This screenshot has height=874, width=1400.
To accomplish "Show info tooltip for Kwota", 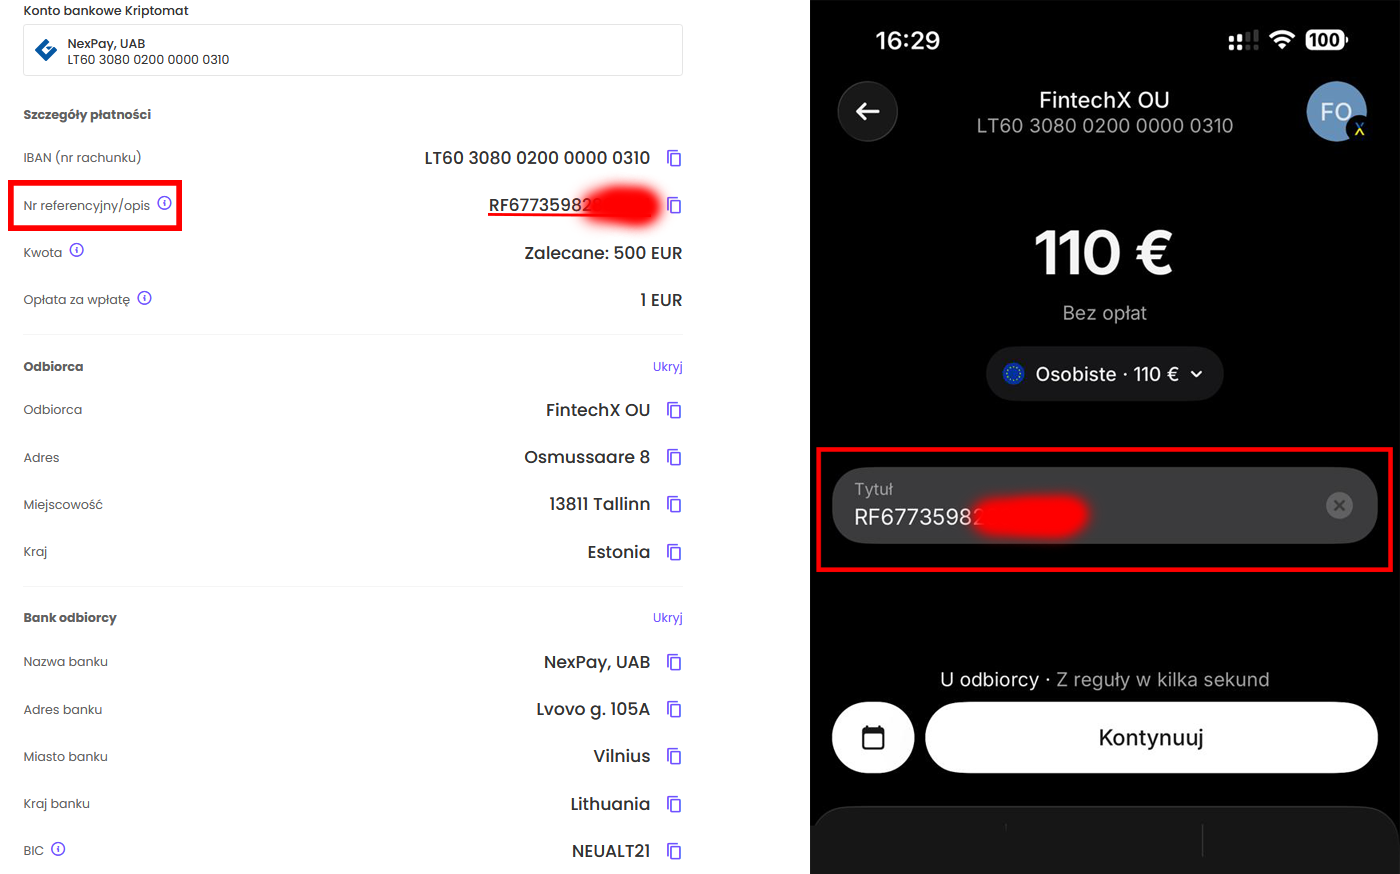I will (x=77, y=250).
